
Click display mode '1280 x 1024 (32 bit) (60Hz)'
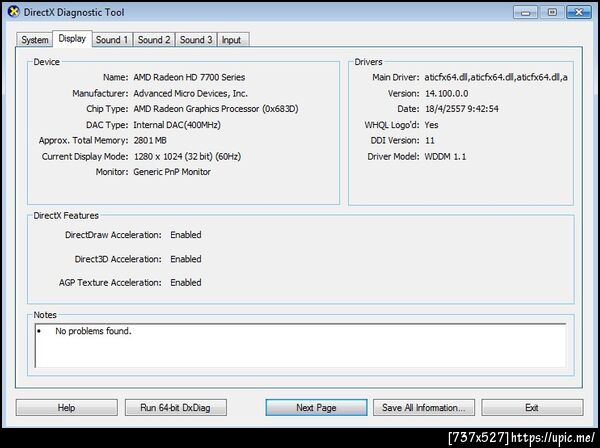pyautogui.click(x=187, y=156)
